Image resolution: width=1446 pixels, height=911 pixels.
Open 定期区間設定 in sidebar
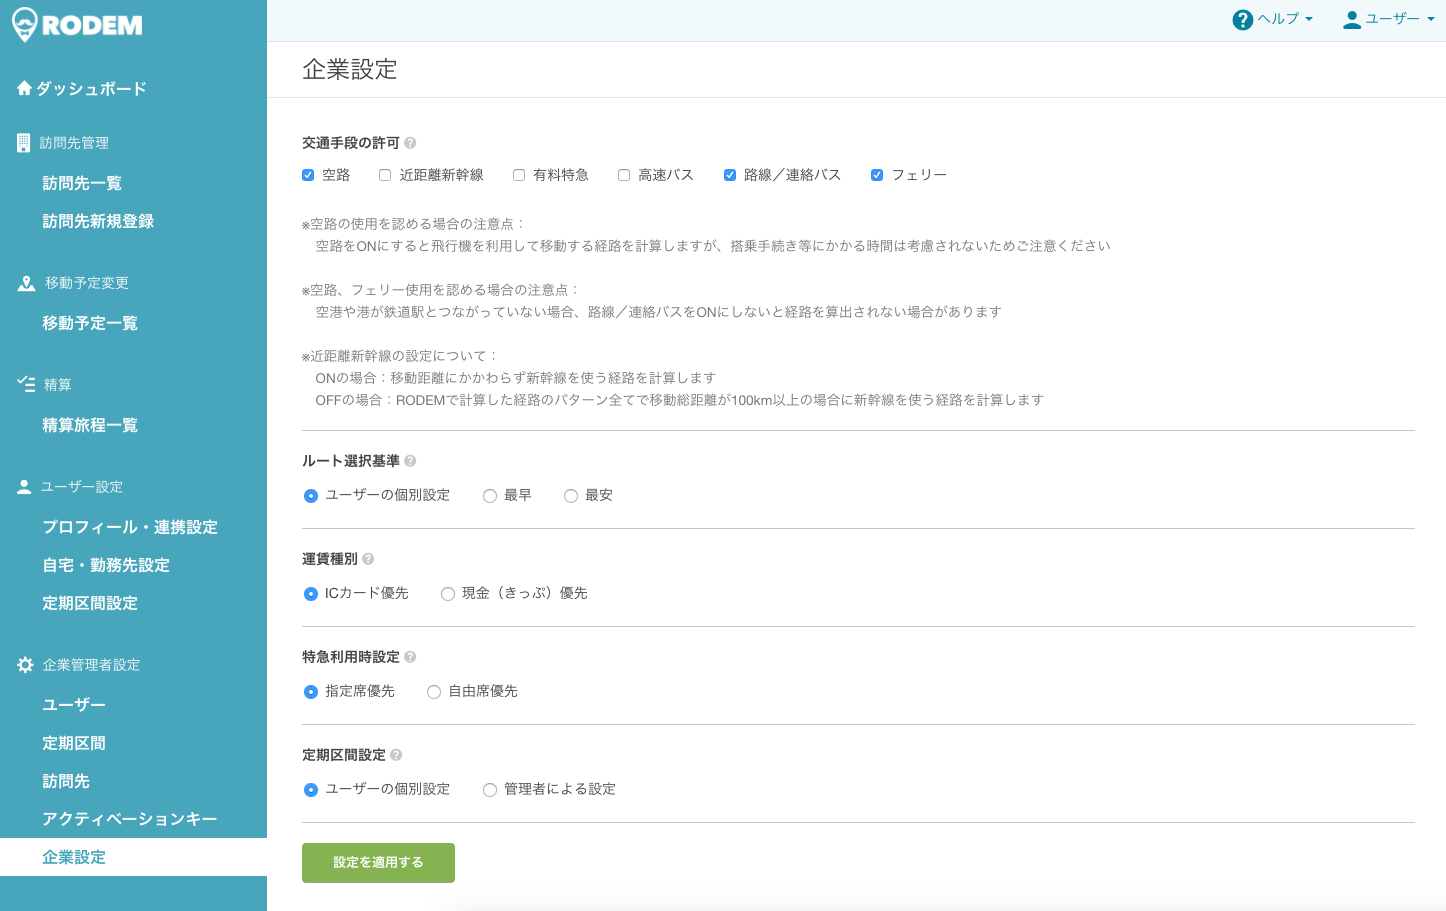(90, 603)
